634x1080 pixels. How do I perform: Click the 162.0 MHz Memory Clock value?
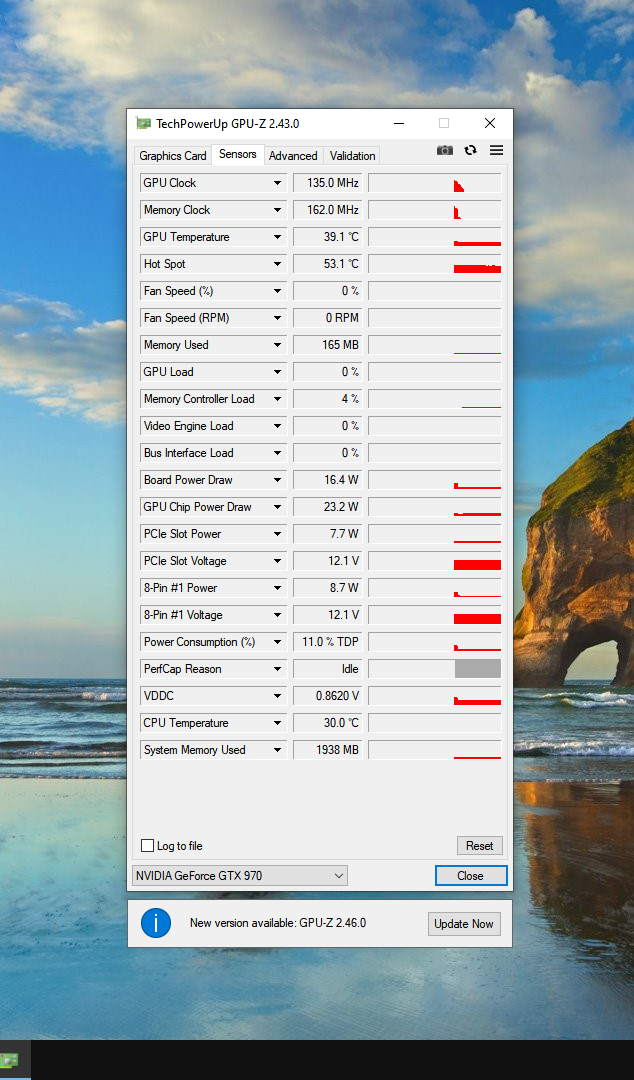click(327, 210)
